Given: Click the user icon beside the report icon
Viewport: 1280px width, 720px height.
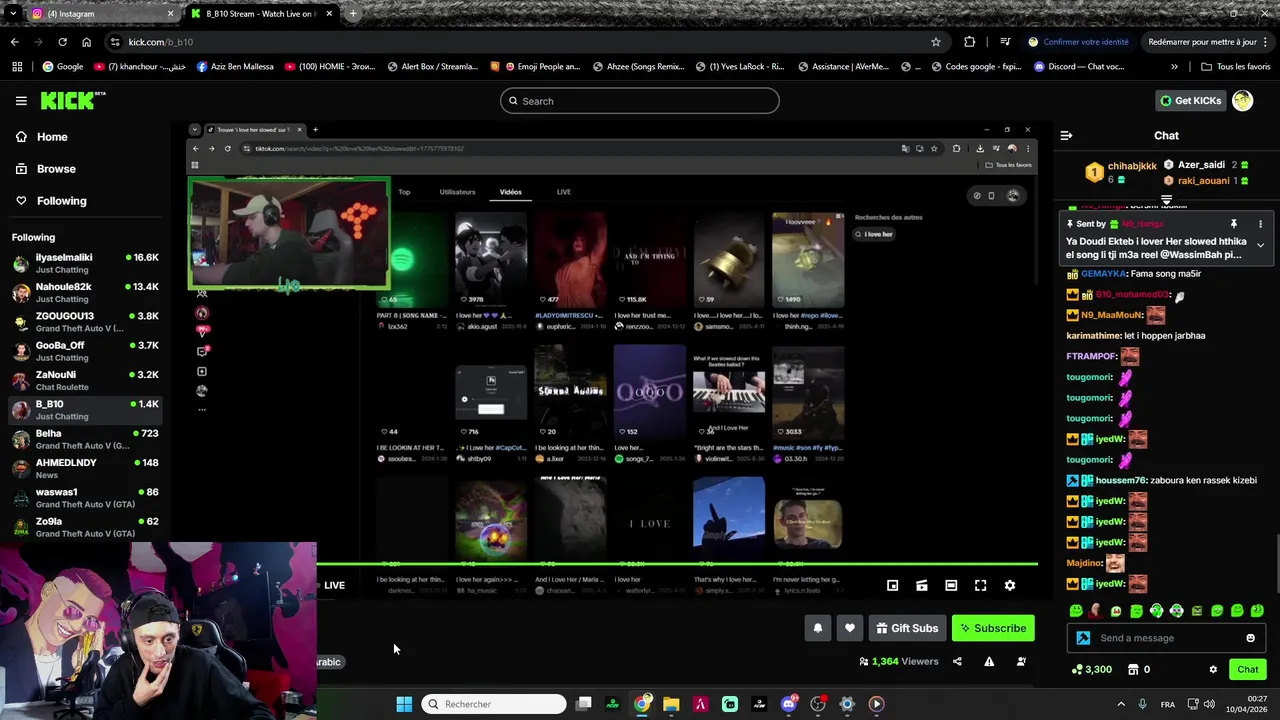Looking at the screenshot, I should pos(1021,661).
